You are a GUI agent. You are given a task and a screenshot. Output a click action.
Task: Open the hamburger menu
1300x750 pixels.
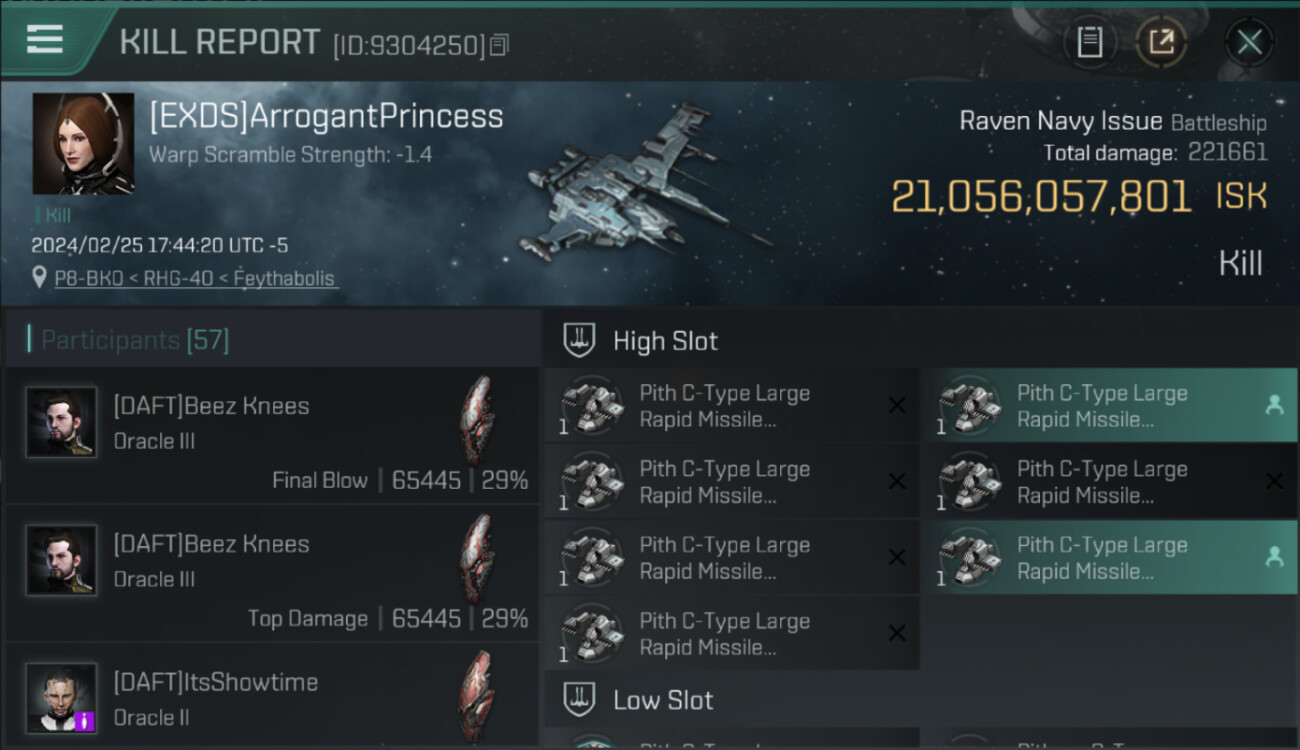coord(45,40)
